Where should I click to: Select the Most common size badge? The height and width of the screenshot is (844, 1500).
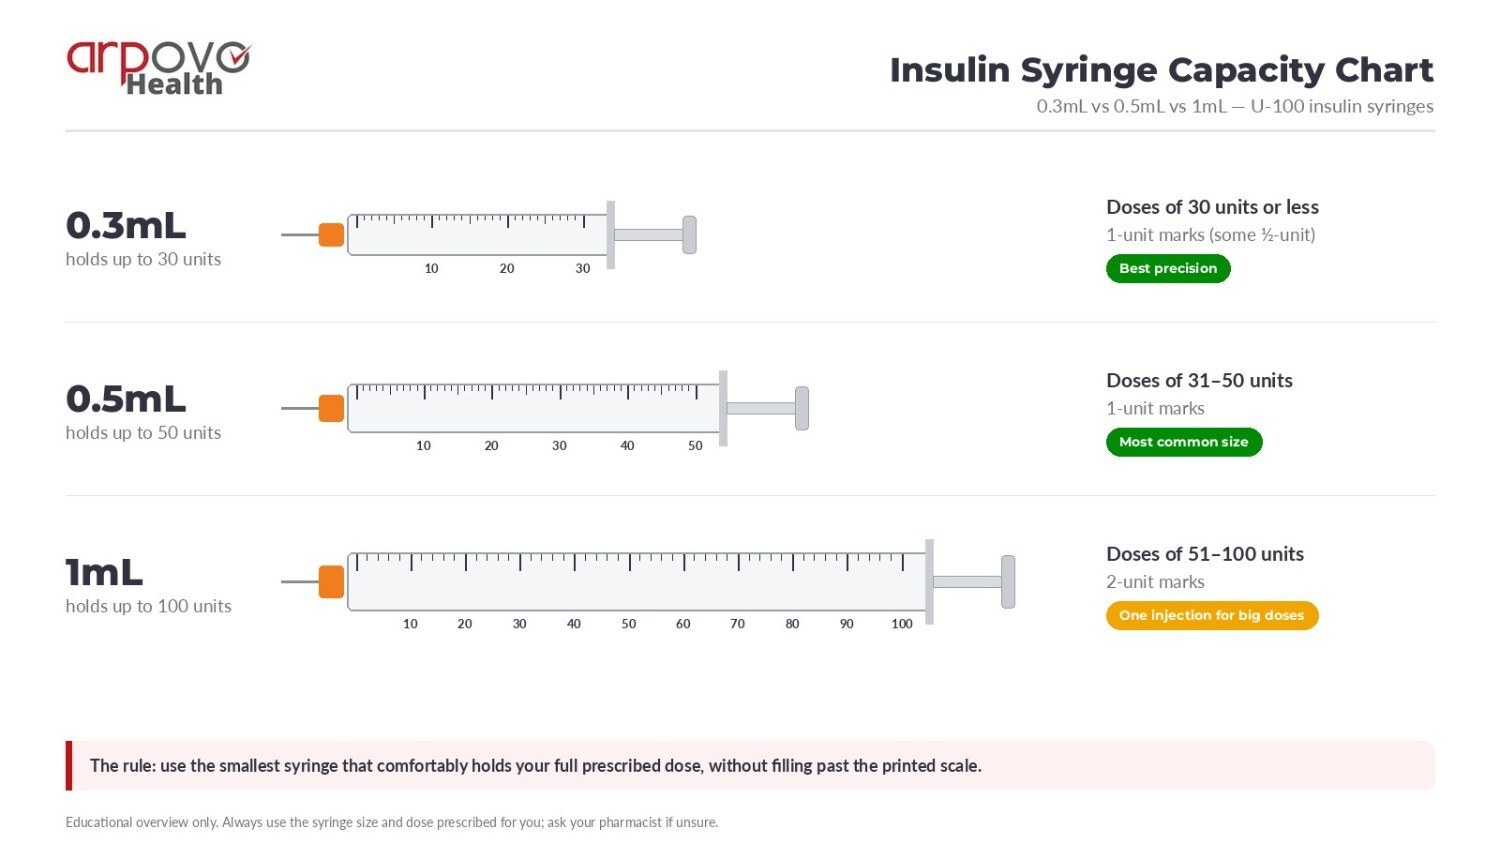pos(1184,442)
